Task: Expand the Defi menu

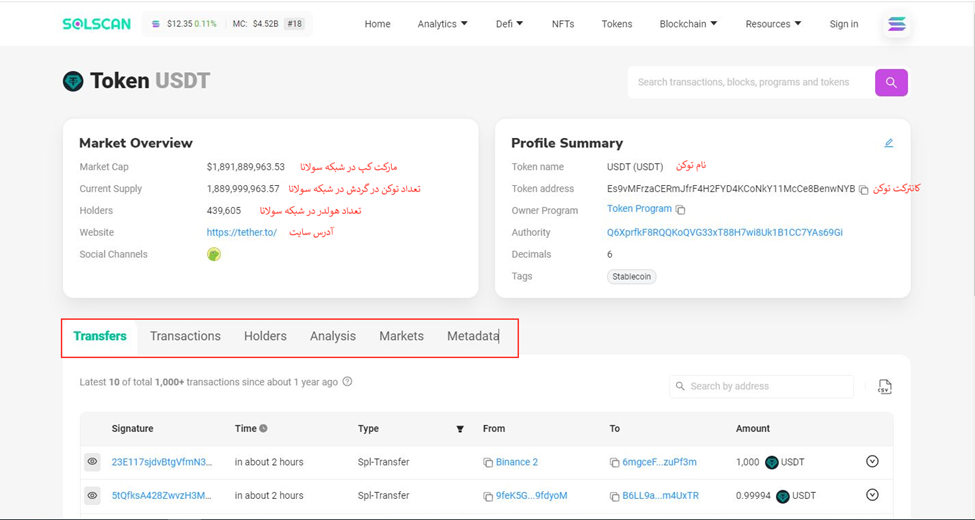Action: 509,24
